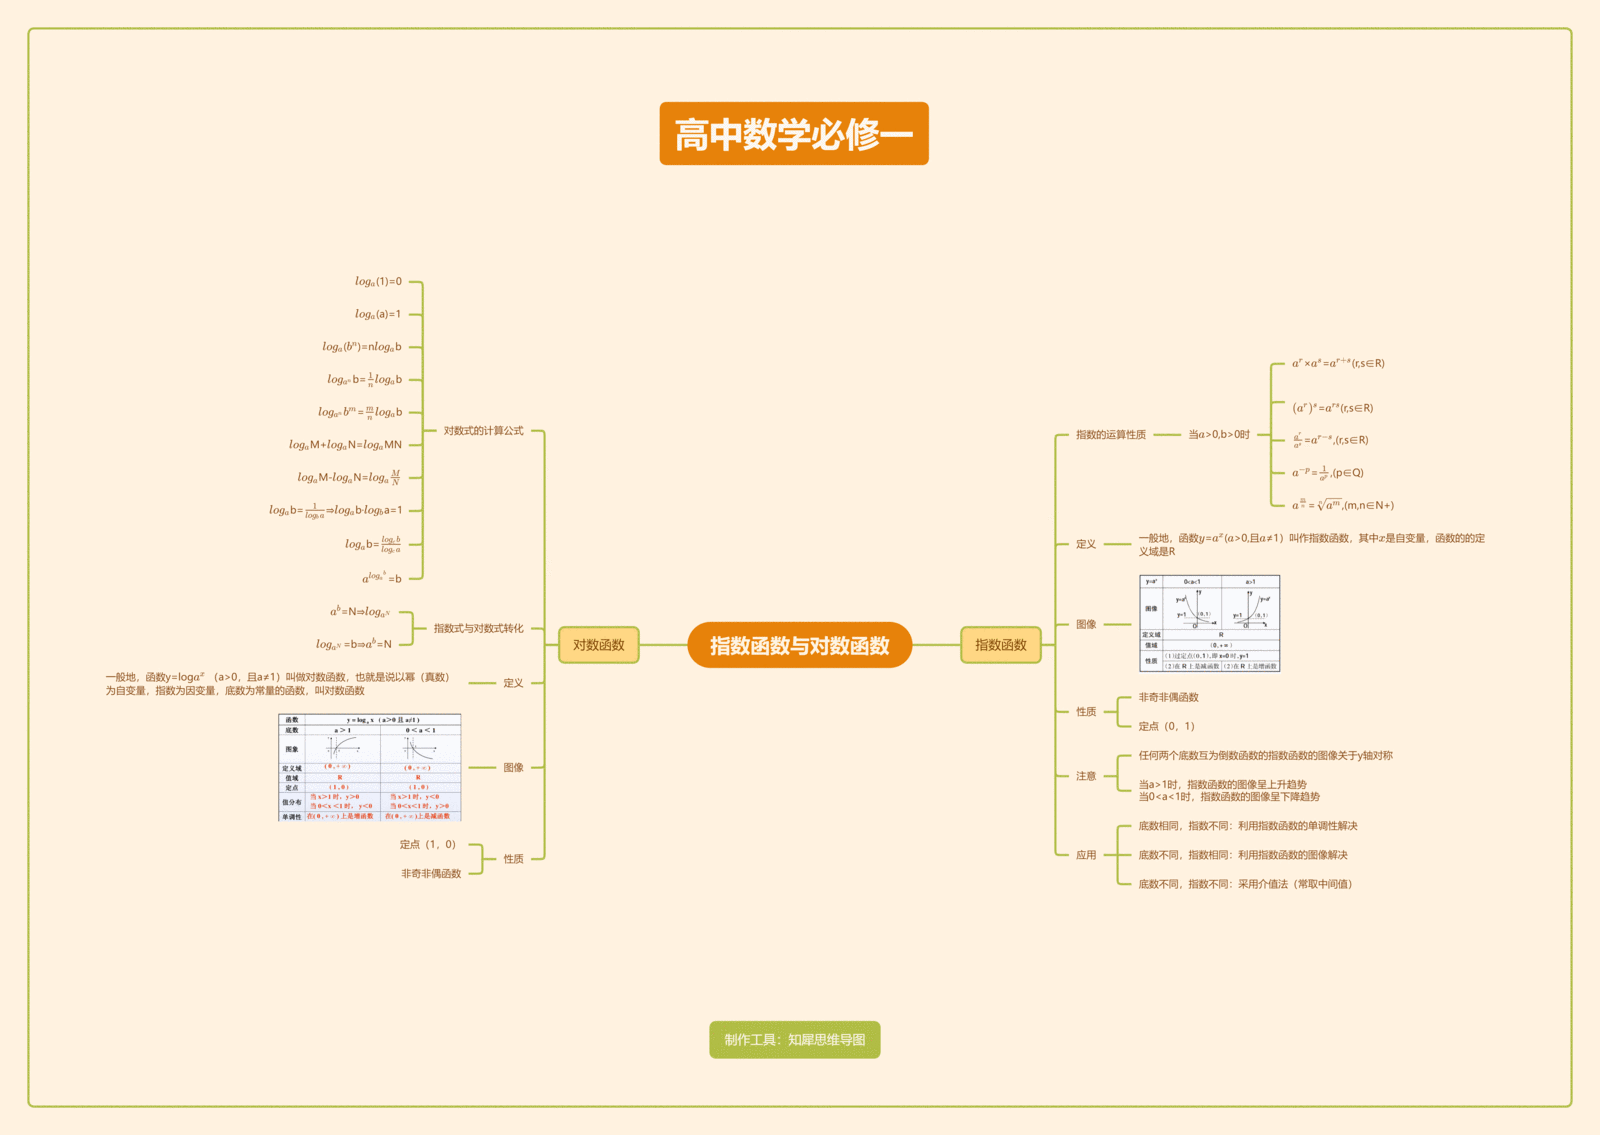The image size is (1600, 1135).
Task: Select the radical formula with (m,n∈N+)
Action: [1343, 505]
